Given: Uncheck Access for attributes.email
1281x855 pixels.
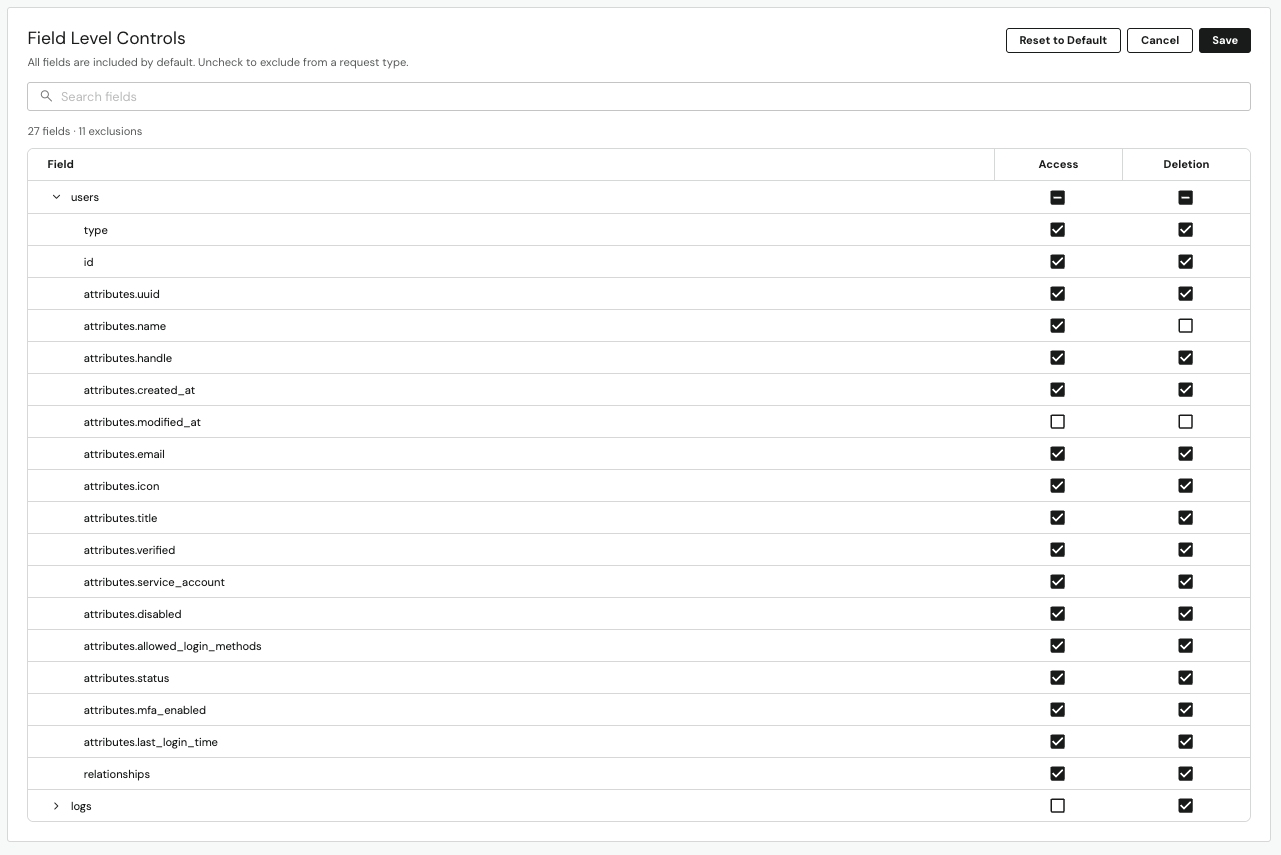Looking at the screenshot, I should (x=1058, y=454).
